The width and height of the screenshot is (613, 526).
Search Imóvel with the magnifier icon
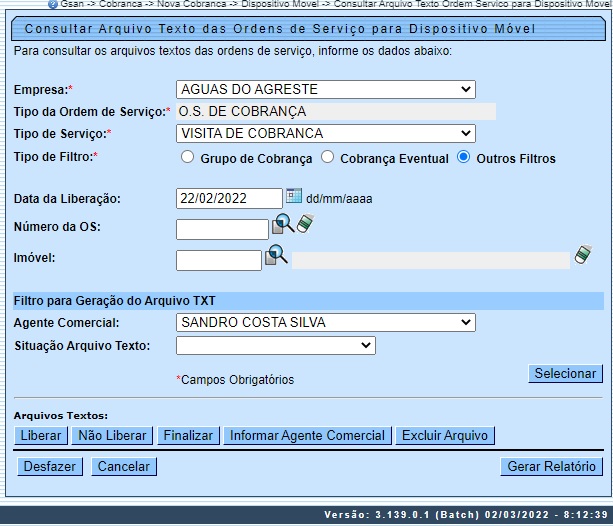tap(276, 255)
